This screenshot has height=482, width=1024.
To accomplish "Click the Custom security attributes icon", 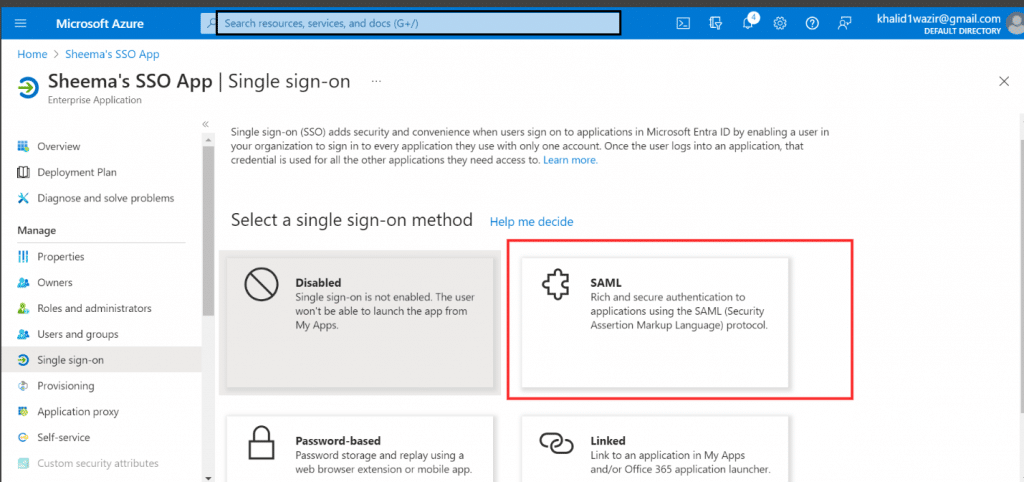I will click(24, 464).
